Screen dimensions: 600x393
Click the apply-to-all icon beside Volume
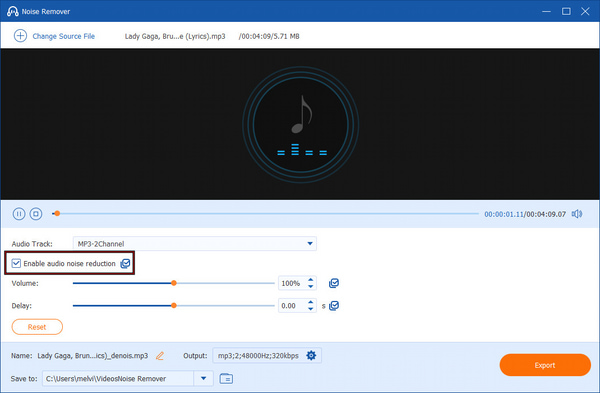click(x=334, y=283)
